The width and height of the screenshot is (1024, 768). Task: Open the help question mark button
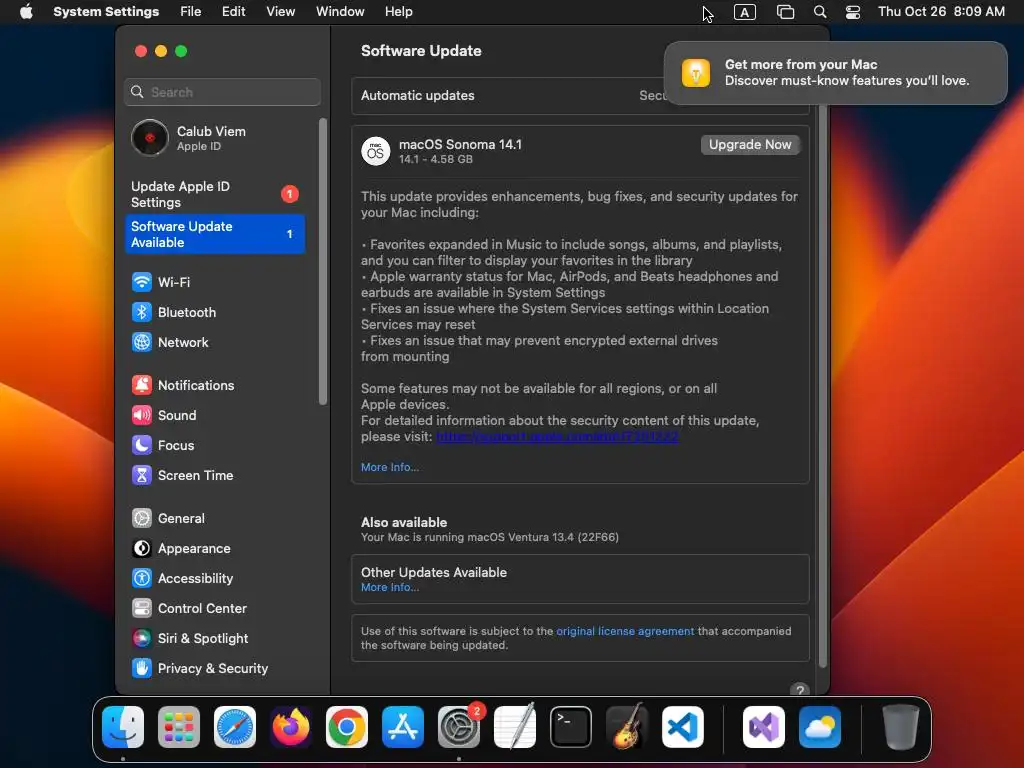pyautogui.click(x=799, y=690)
